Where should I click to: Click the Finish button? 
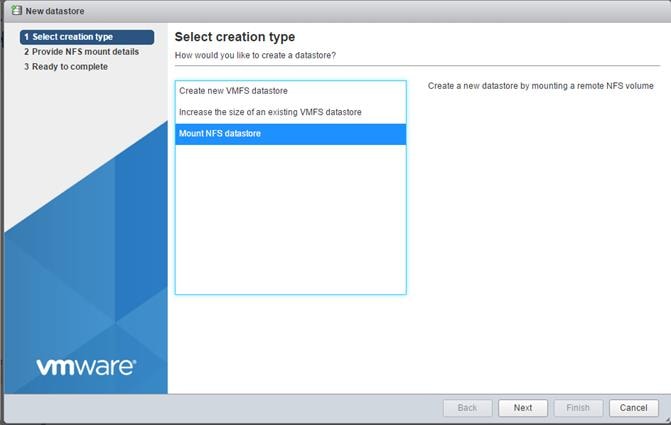[578, 408]
